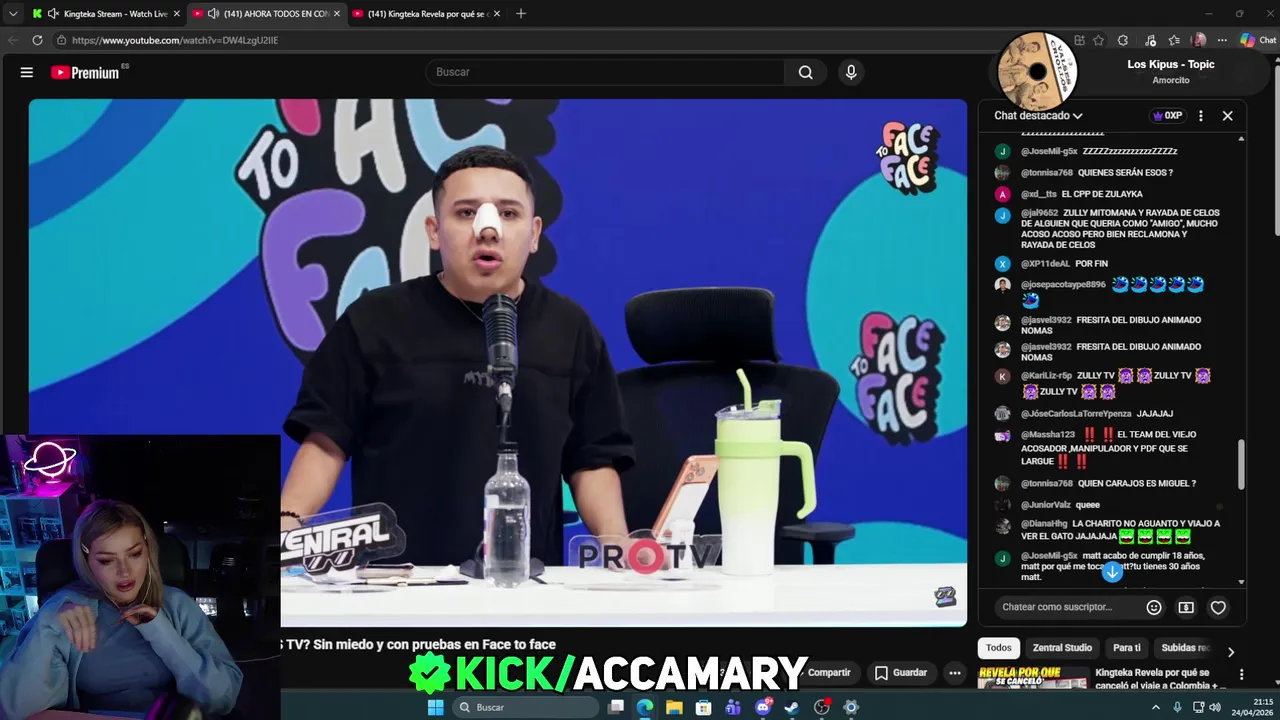Go to the YouTube Premium home logo
The width and height of the screenshot is (1280, 720).
(86, 72)
